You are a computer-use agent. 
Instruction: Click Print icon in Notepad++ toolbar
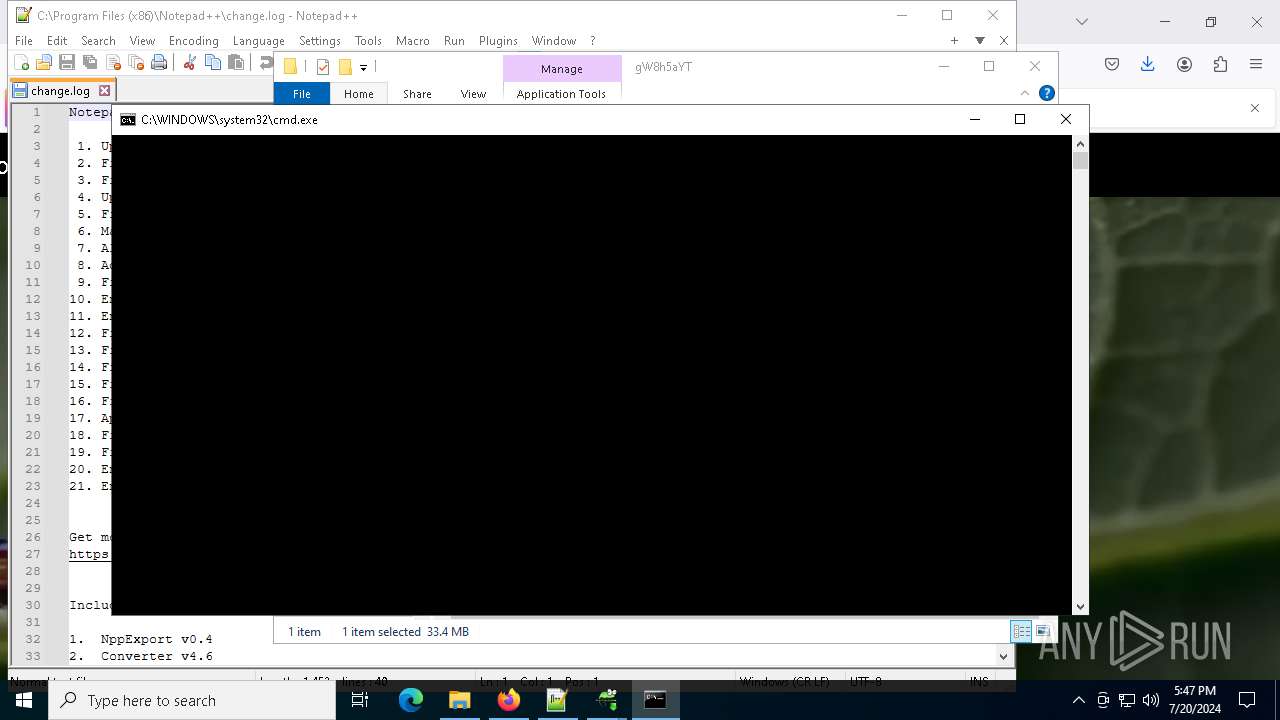159,63
